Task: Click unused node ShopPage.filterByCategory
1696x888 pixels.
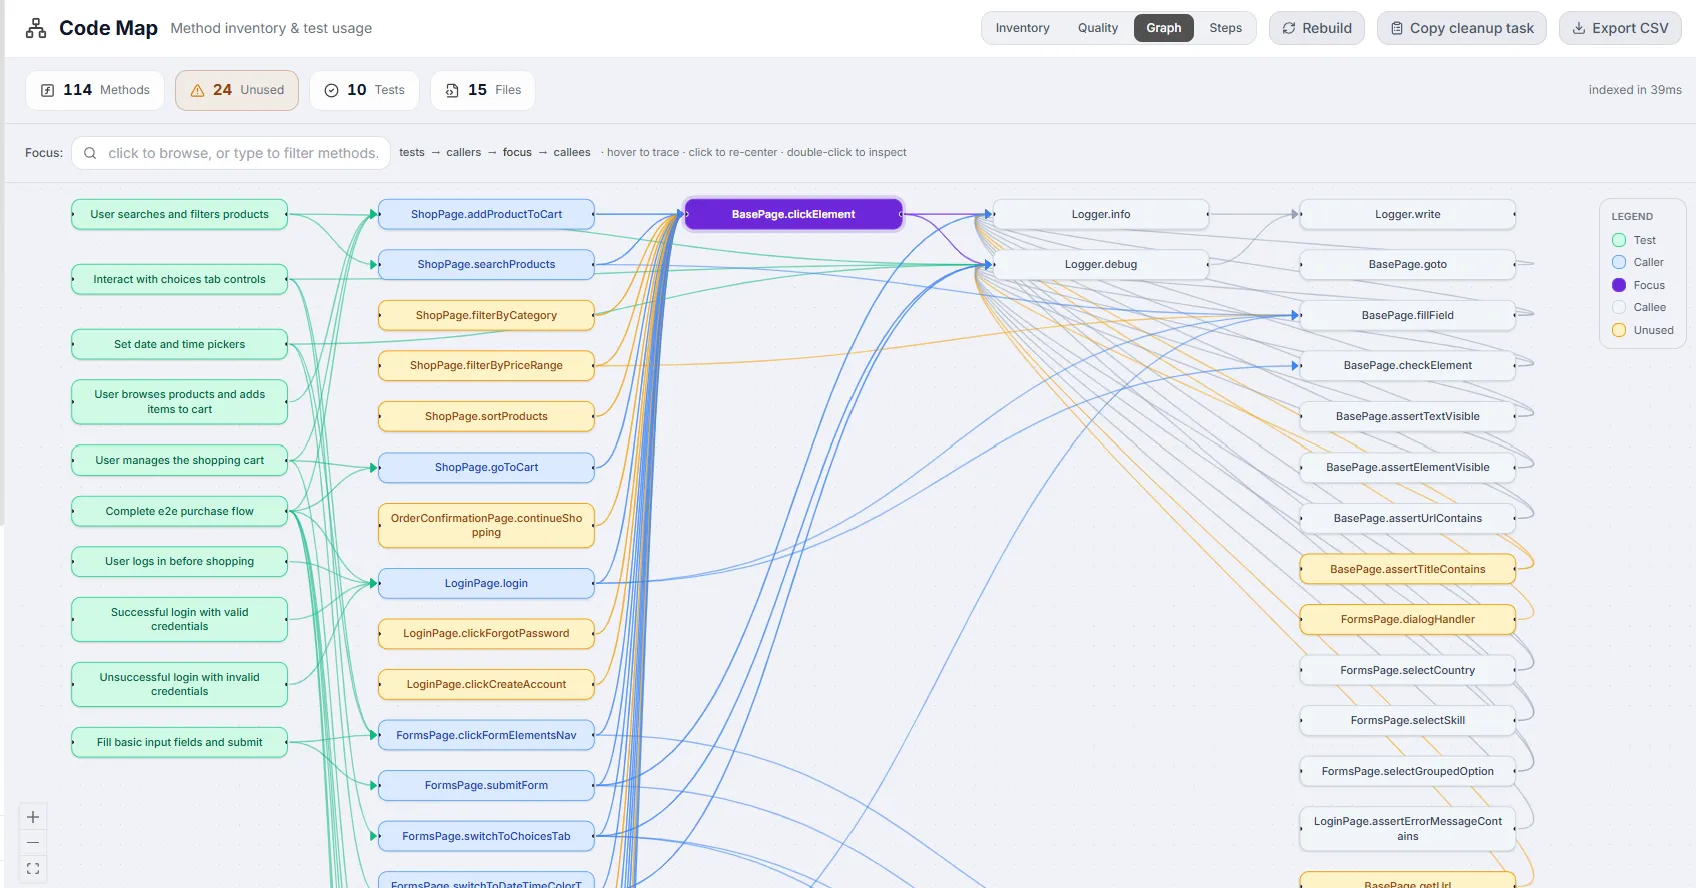Action: click(486, 315)
